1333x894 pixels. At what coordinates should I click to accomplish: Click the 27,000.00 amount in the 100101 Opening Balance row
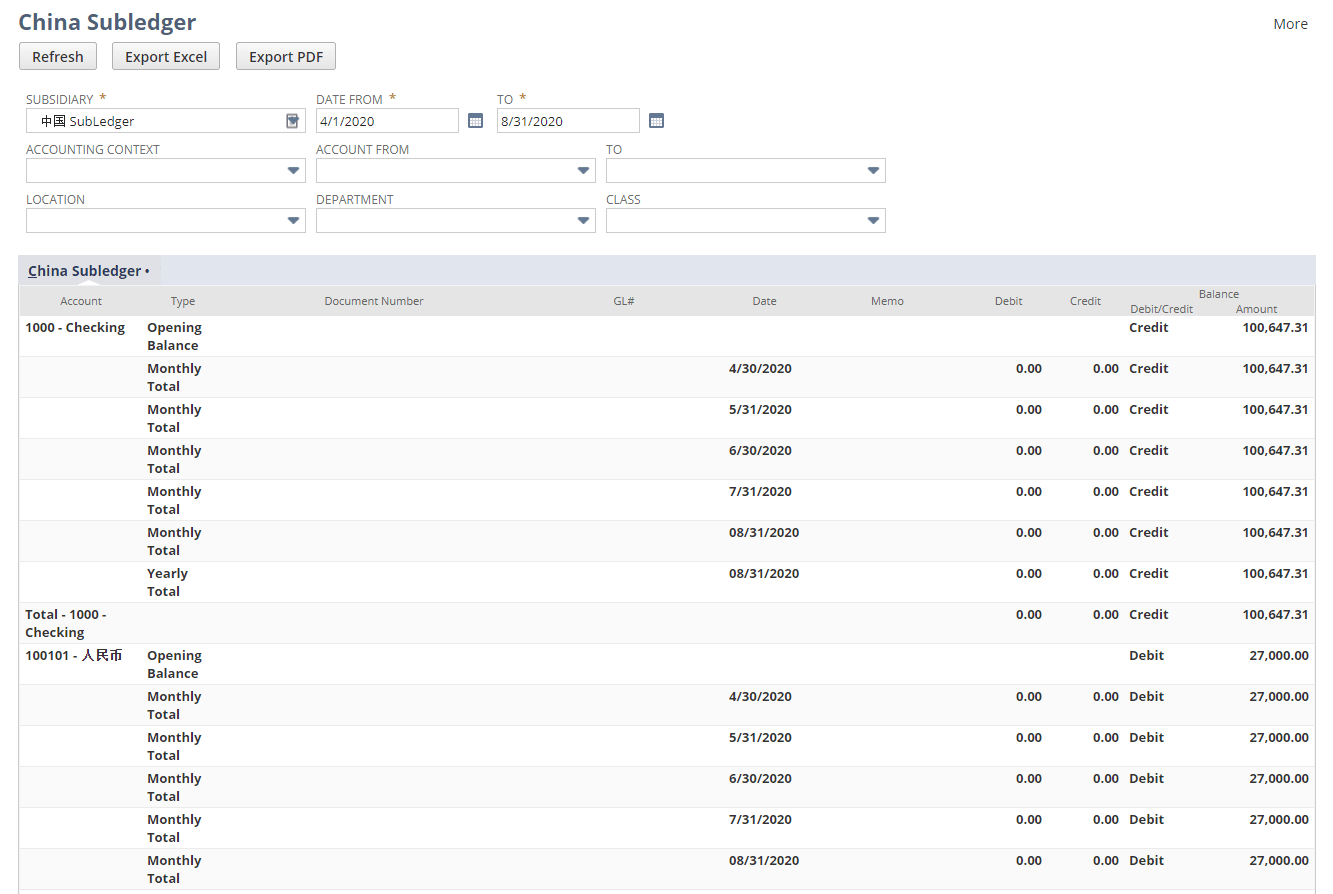pyautogui.click(x=1278, y=656)
